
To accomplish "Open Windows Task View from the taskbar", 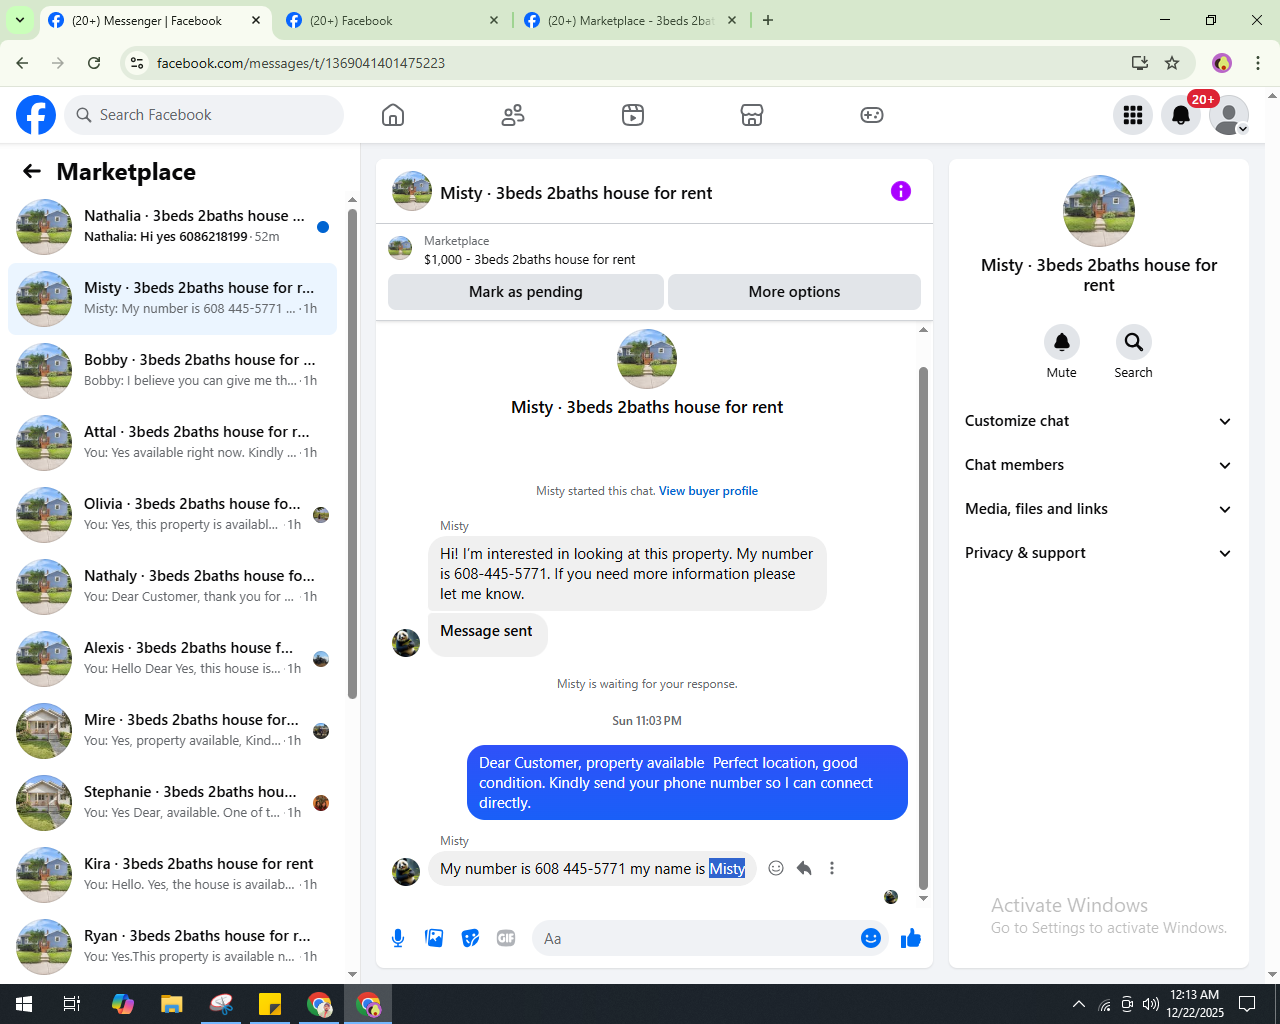I will [x=72, y=1004].
